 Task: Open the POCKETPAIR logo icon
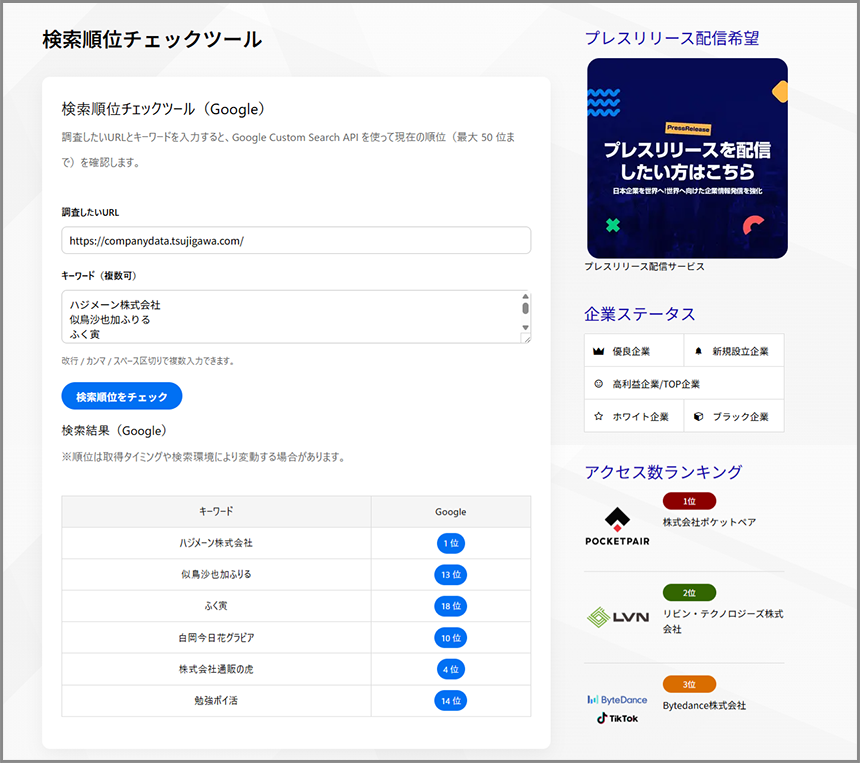pos(617,519)
